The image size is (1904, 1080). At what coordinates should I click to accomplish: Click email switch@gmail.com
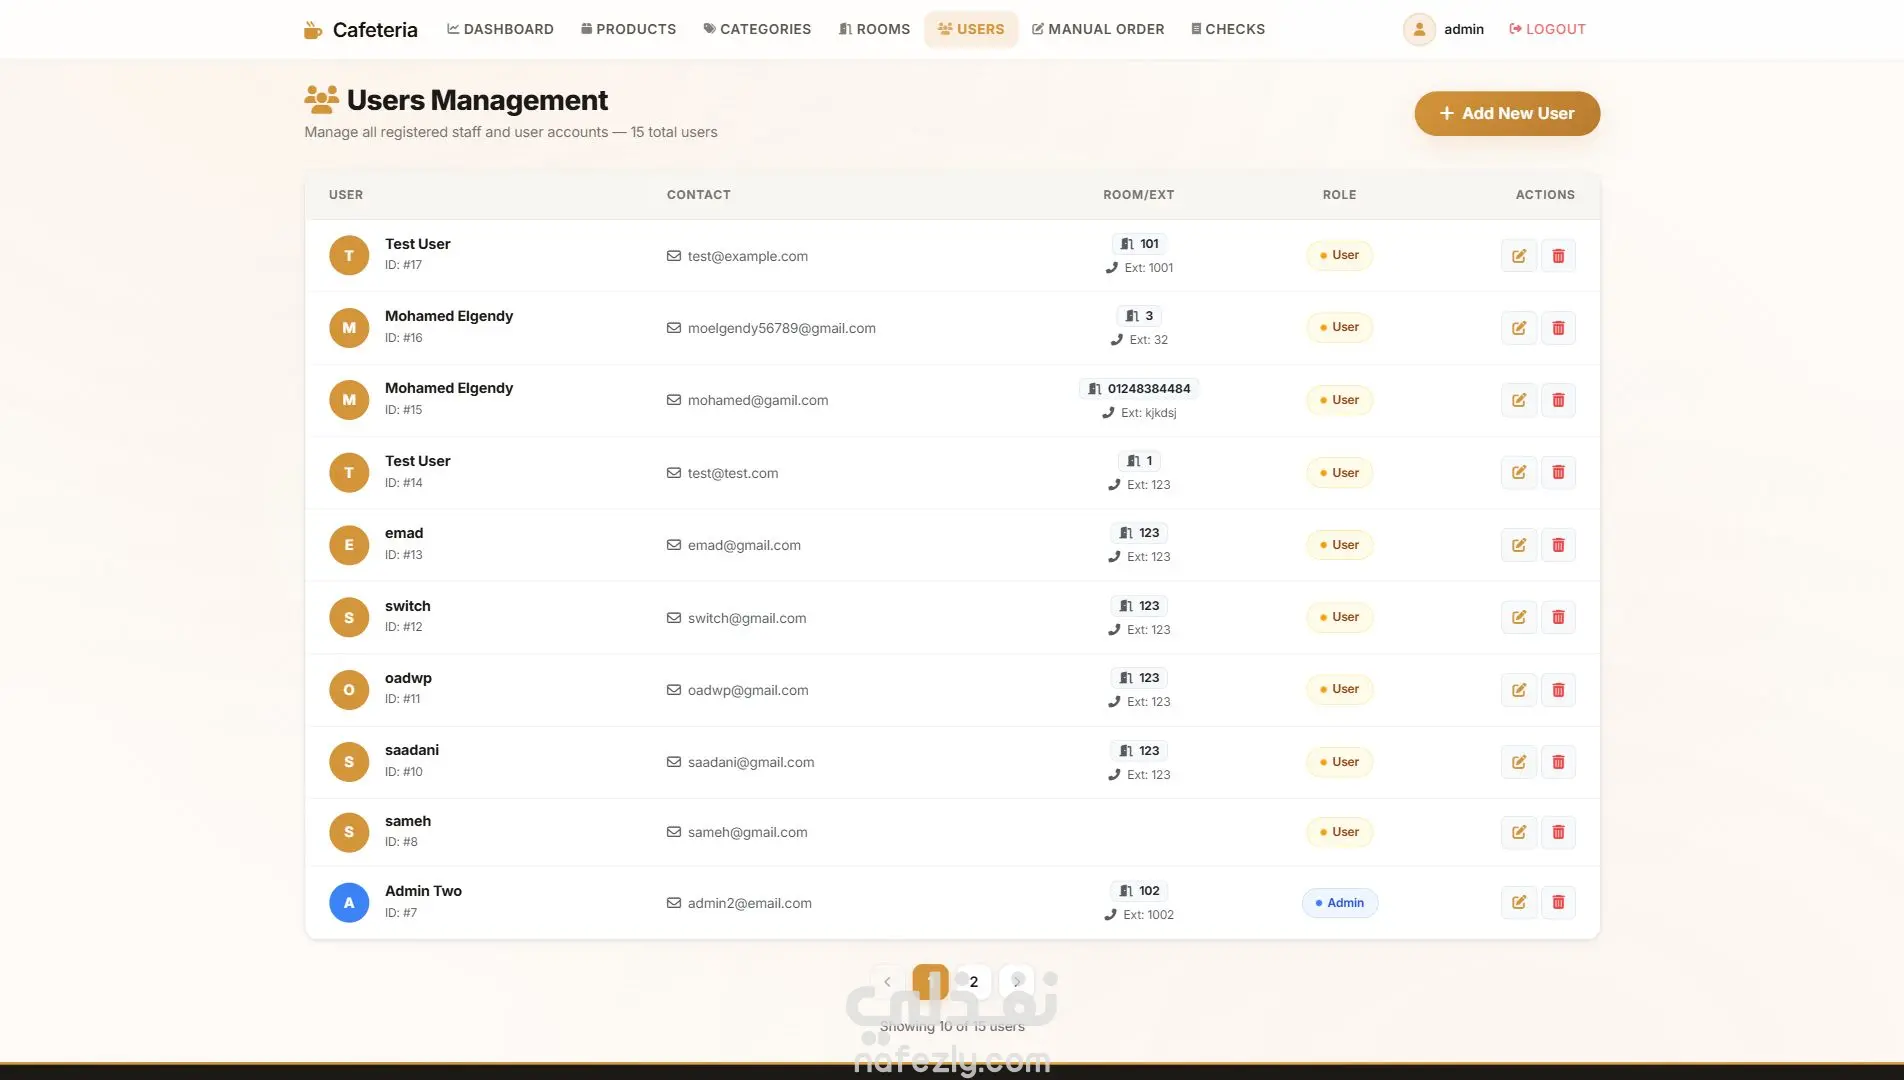pyautogui.click(x=746, y=618)
